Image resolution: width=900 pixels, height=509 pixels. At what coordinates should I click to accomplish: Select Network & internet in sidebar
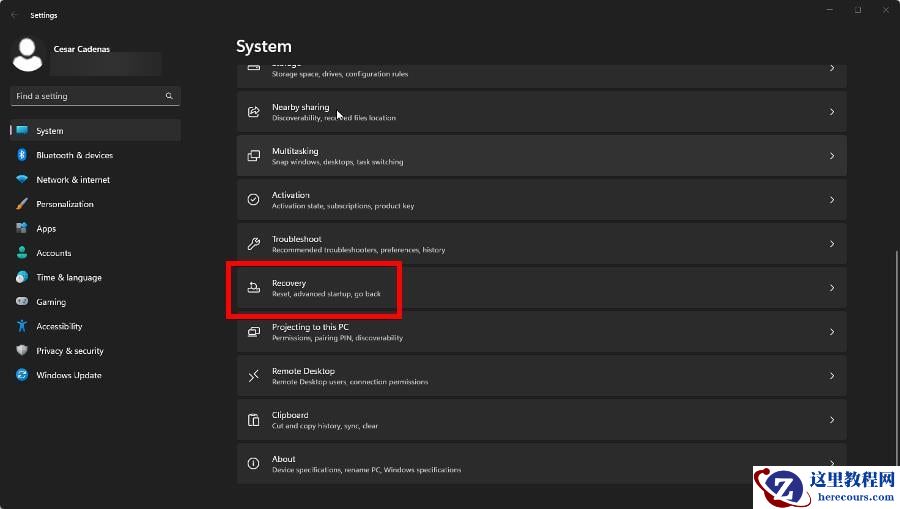[73, 180]
